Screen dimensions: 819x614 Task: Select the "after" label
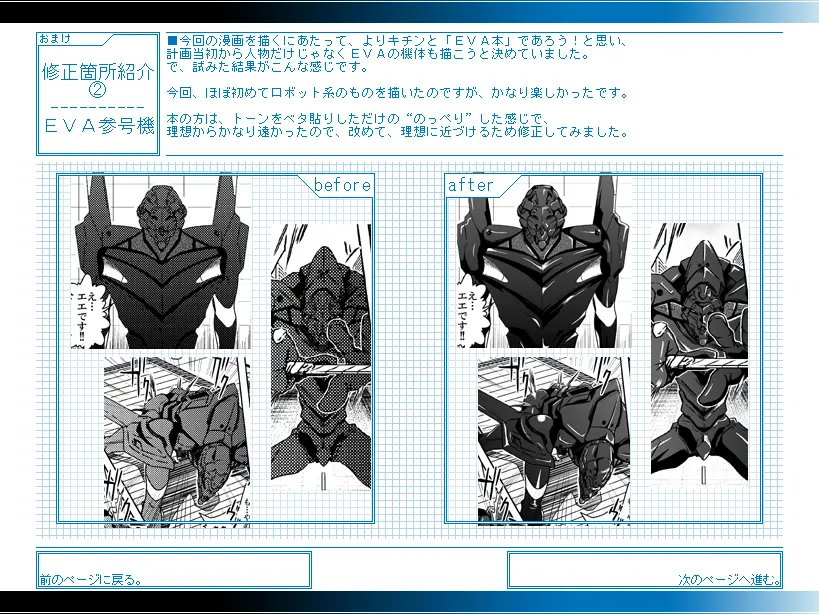coord(470,185)
